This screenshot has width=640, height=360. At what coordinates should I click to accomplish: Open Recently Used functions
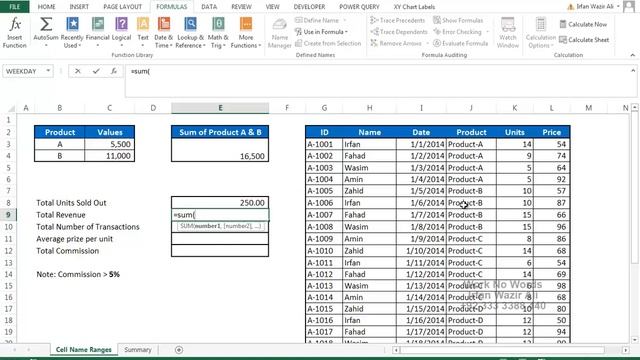[x=72, y=33]
